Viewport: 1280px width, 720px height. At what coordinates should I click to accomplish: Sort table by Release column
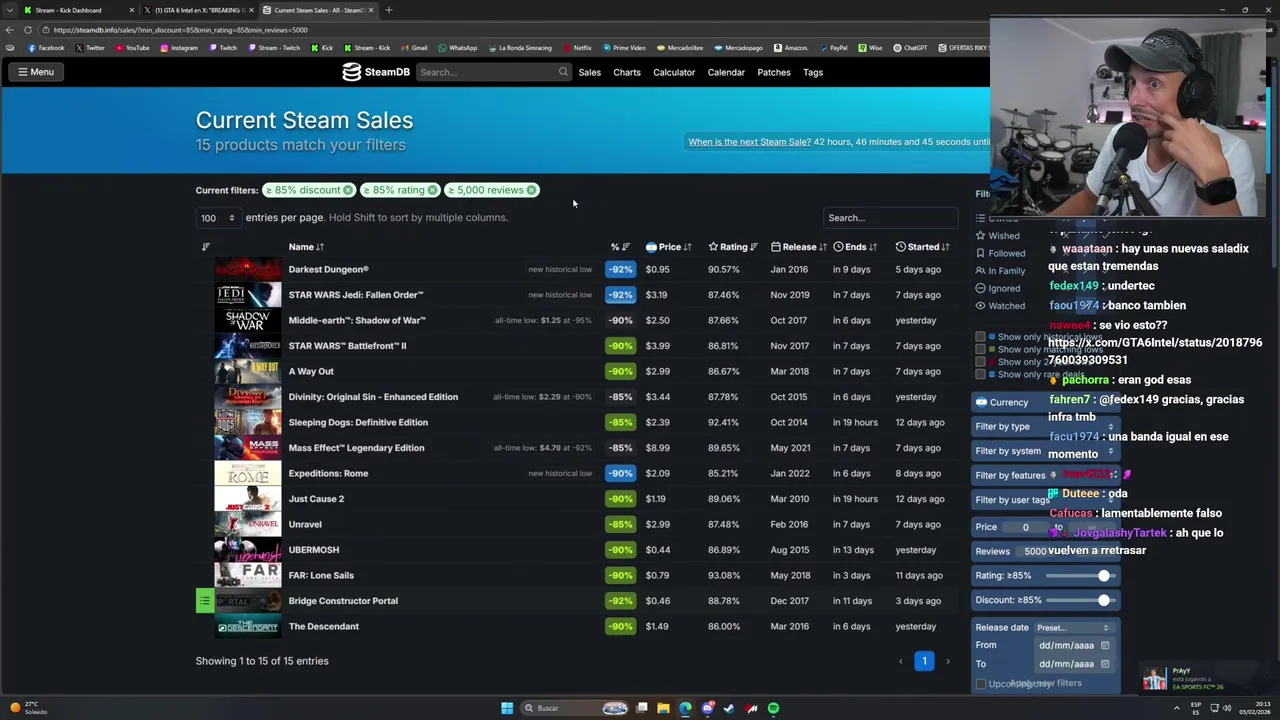(799, 247)
